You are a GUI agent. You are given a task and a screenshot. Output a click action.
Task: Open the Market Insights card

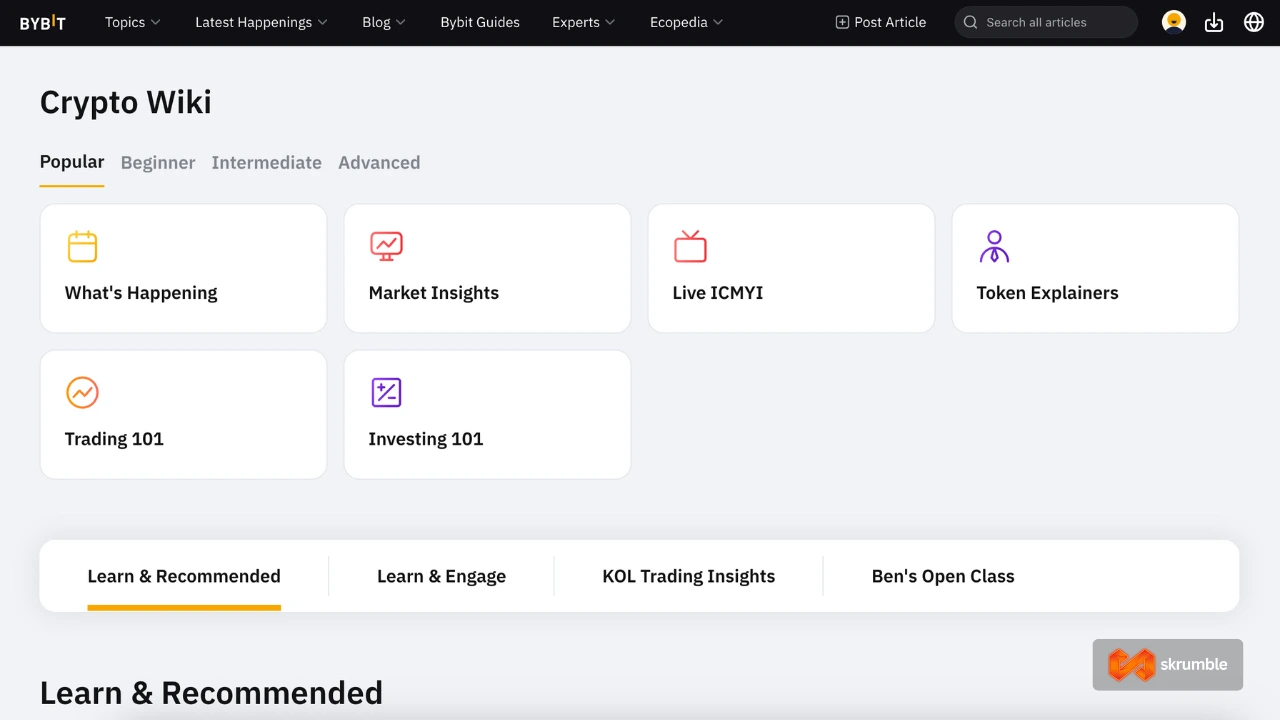487,268
